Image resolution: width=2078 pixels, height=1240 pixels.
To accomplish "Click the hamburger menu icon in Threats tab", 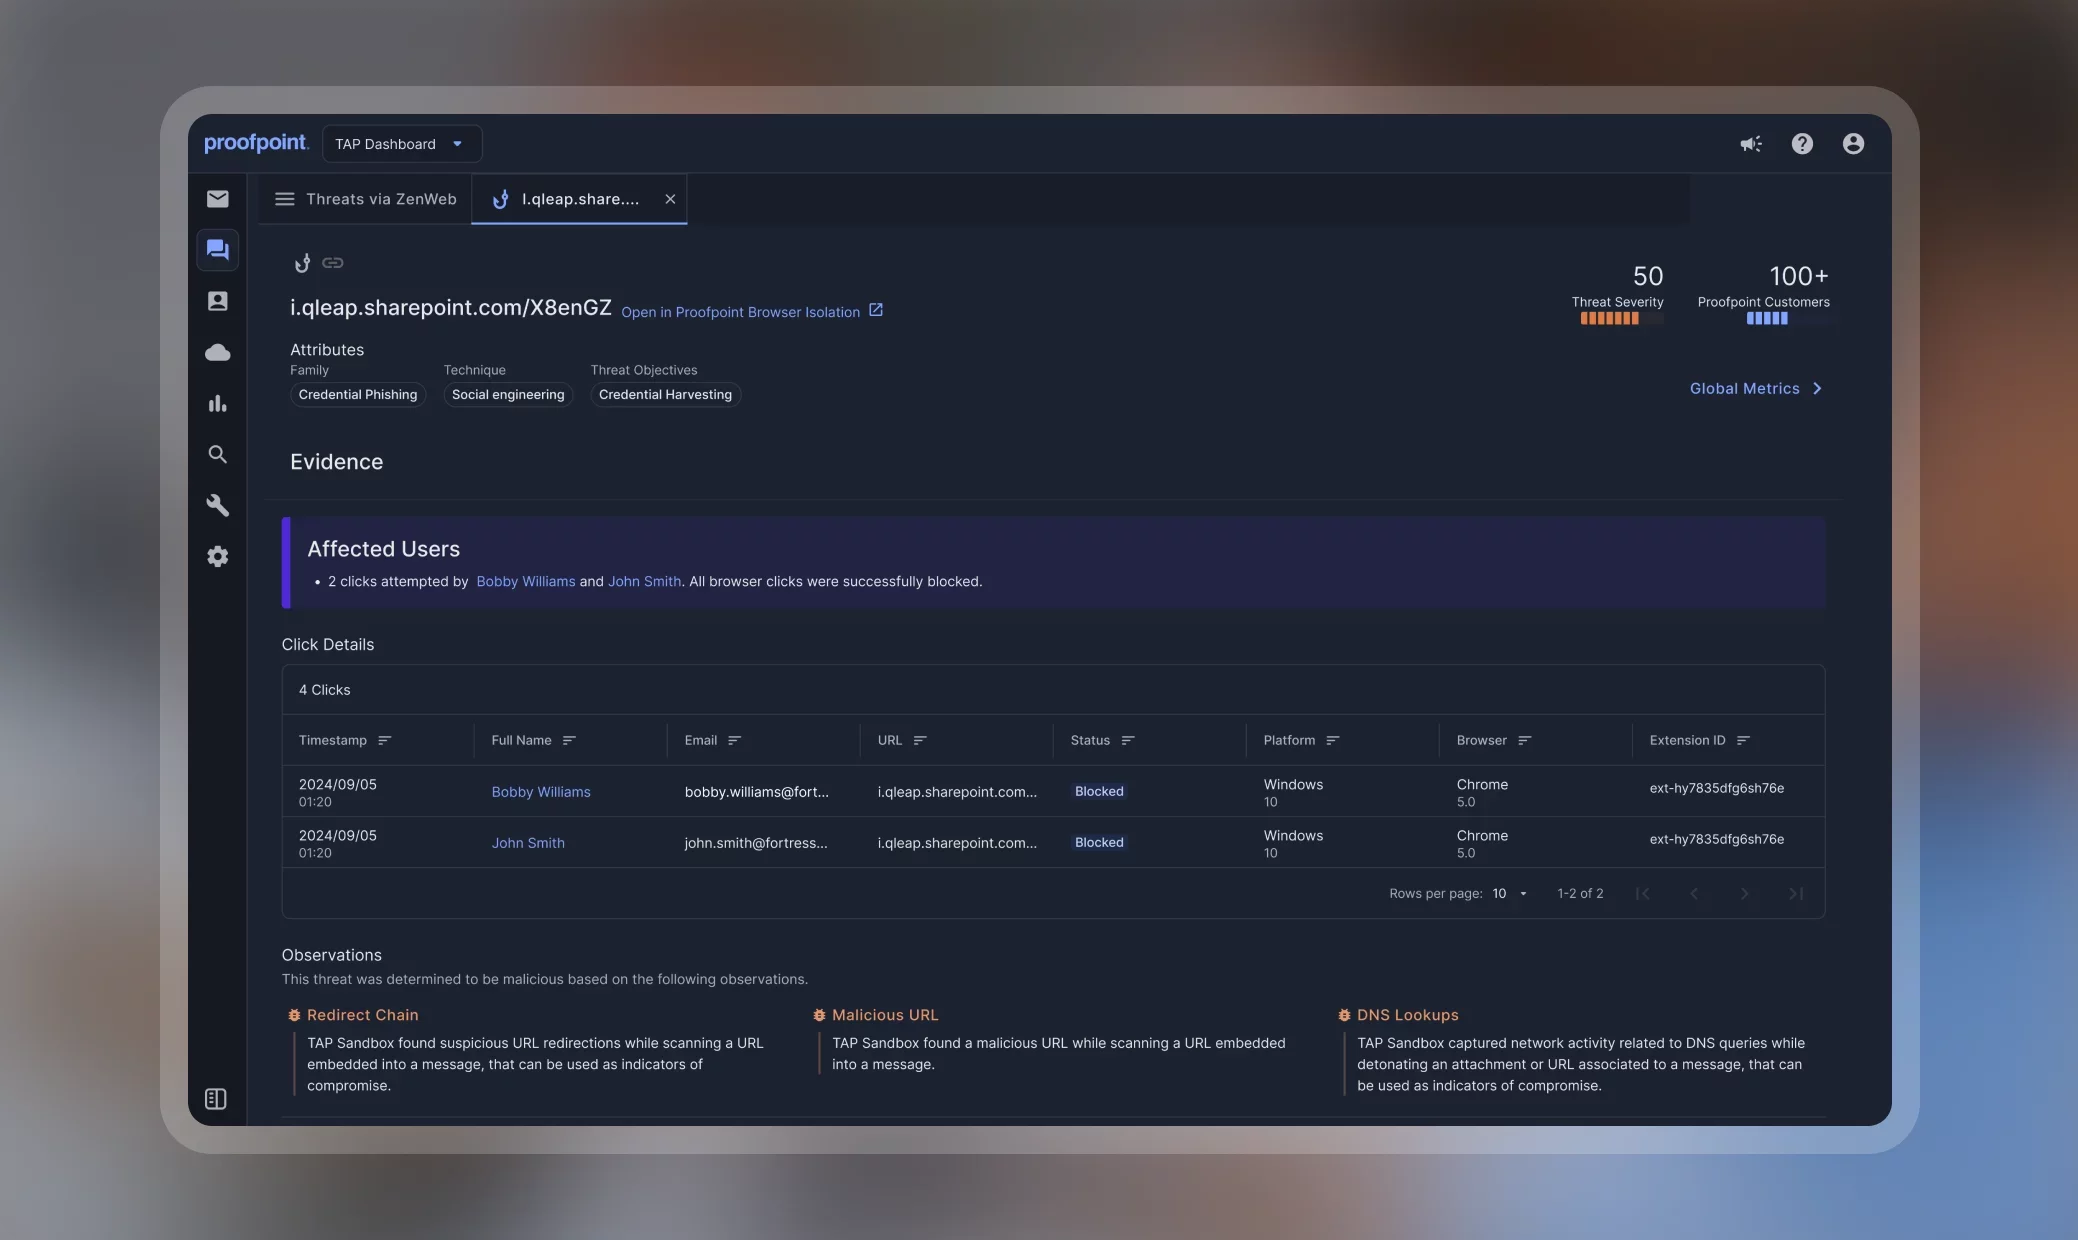I will tap(285, 199).
